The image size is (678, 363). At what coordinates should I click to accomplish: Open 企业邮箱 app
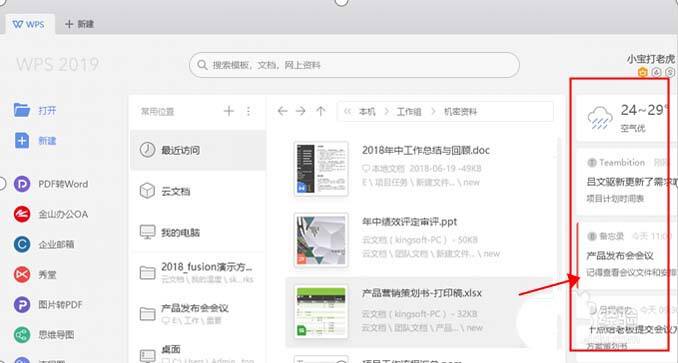[44, 245]
